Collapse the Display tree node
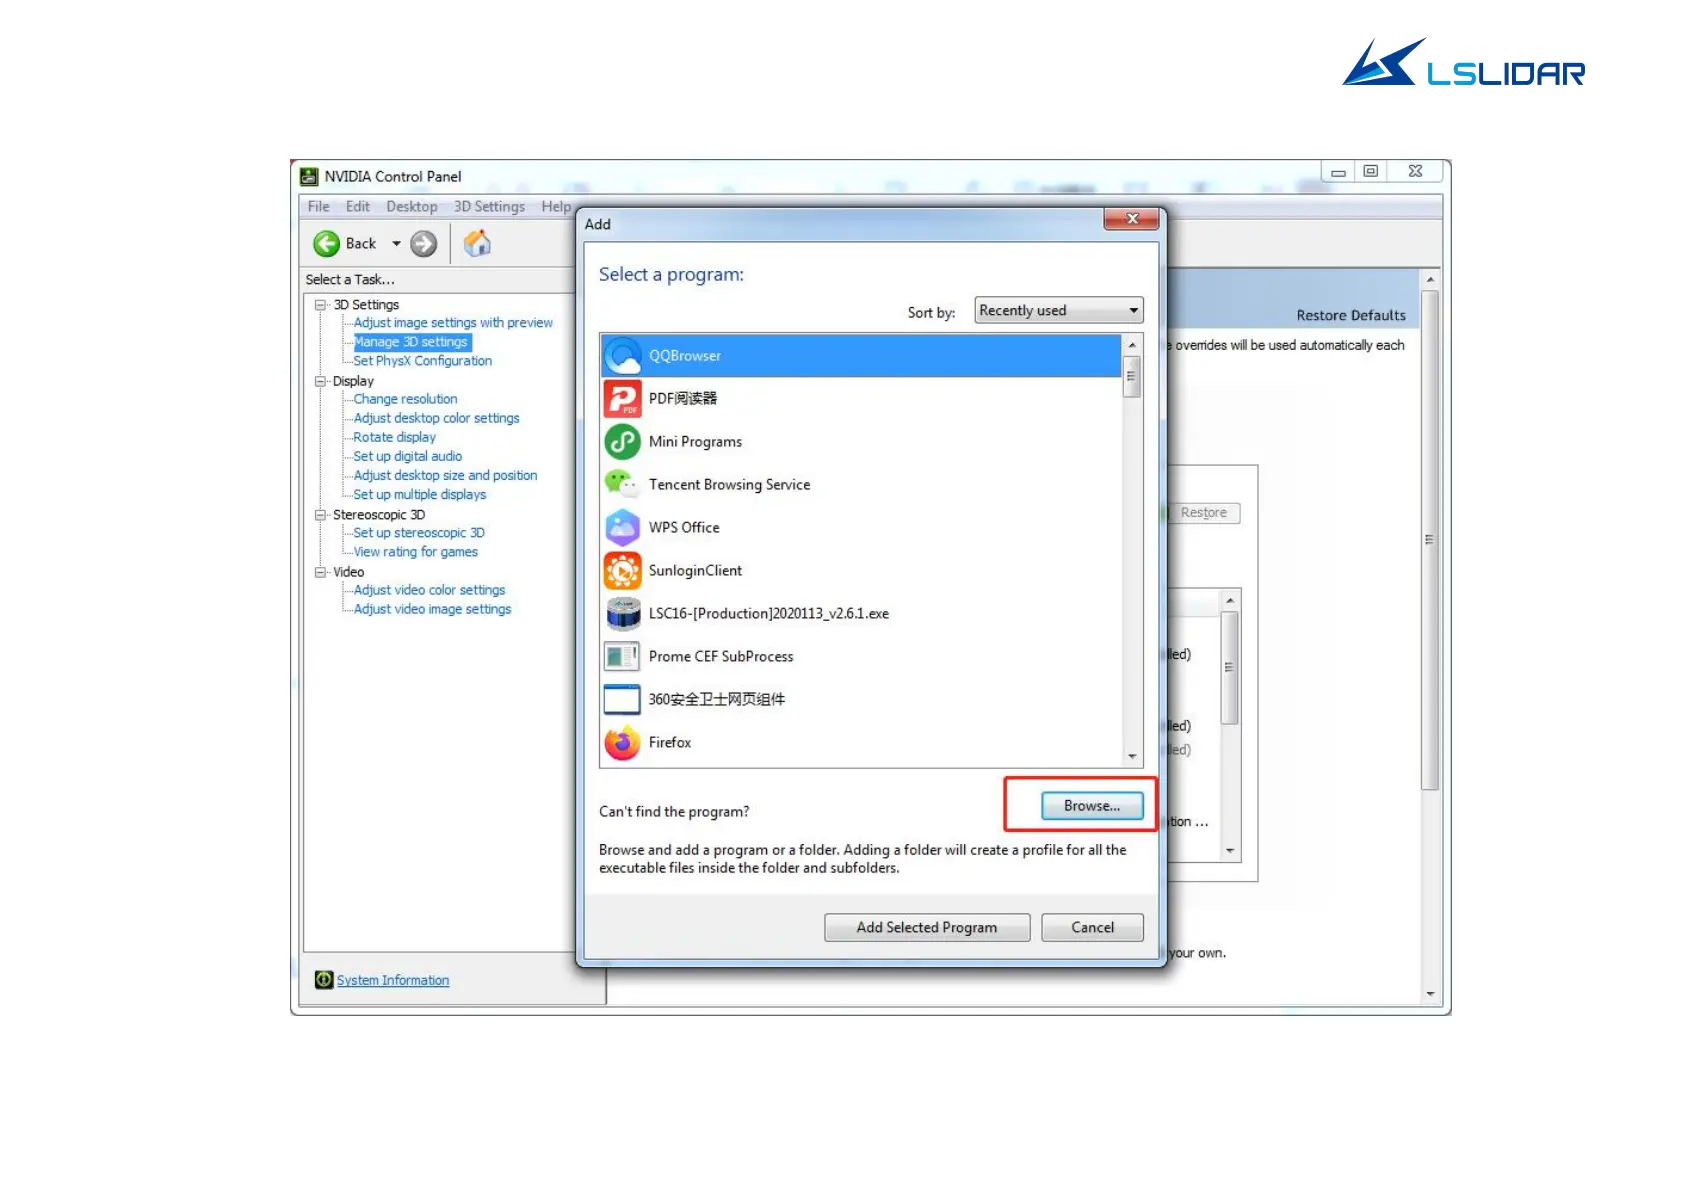The image size is (1684, 1191). 320,381
